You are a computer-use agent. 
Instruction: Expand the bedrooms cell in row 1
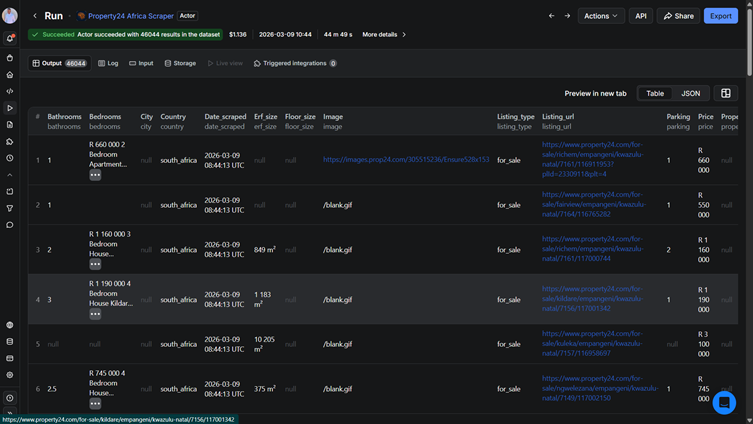click(95, 175)
